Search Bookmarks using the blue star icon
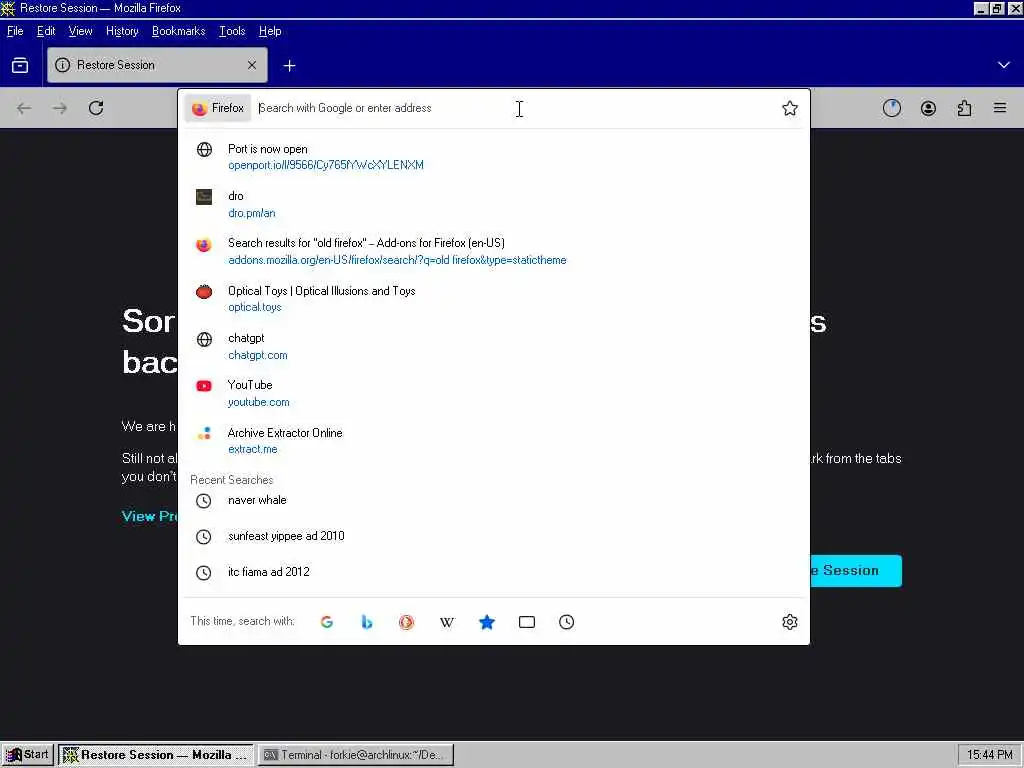This screenshot has height=768, width=1024. coord(487,622)
